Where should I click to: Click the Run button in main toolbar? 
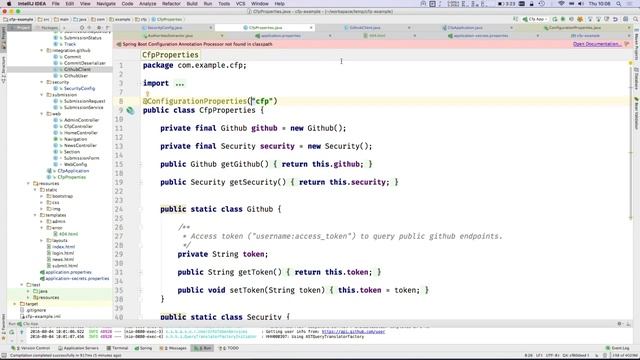click(555, 19)
